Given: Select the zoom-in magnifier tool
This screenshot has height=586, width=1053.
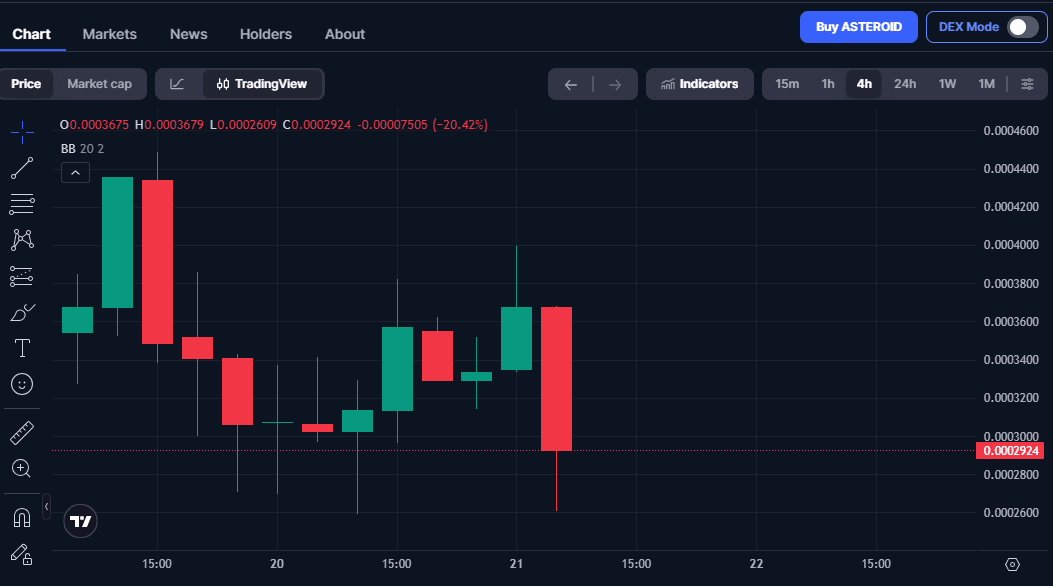Looking at the screenshot, I should point(21,468).
